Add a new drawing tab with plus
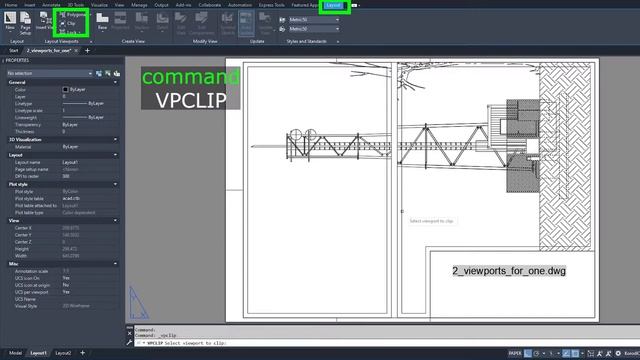The height and width of the screenshot is (360, 640). [87, 51]
